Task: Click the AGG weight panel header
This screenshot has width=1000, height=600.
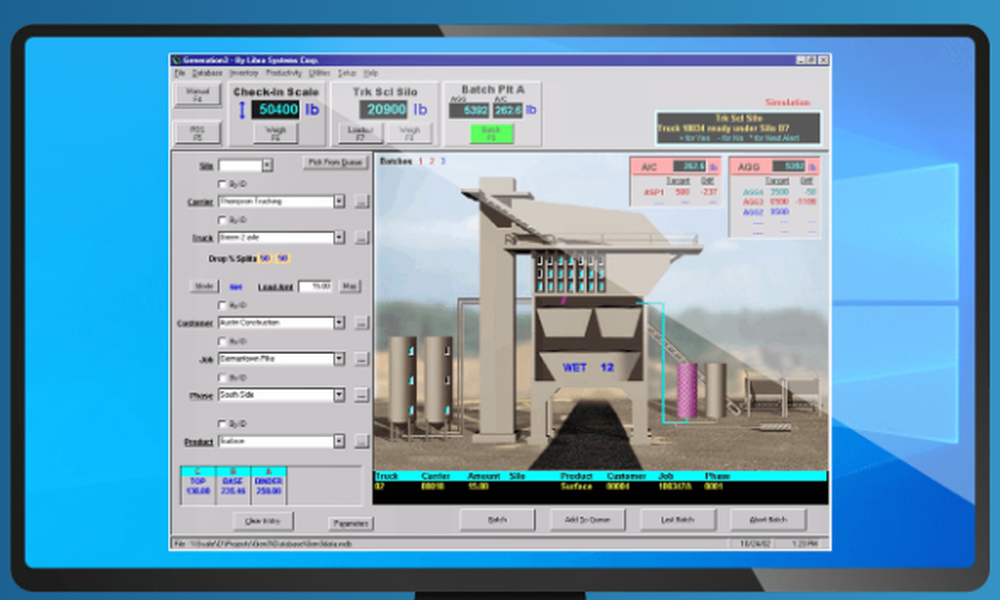Action: click(774, 166)
